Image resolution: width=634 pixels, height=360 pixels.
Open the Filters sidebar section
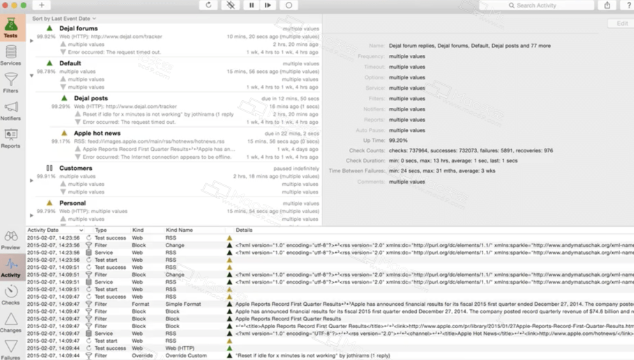click(11, 83)
